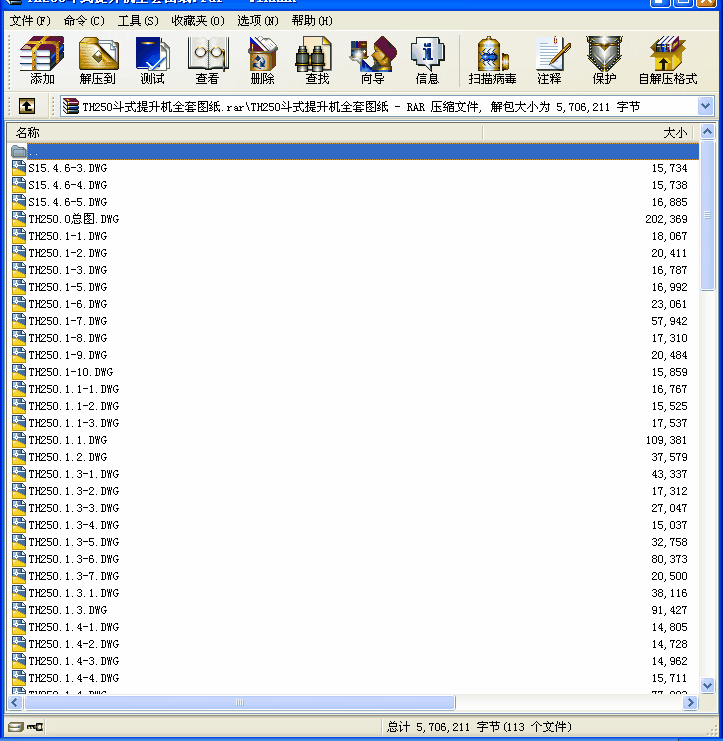Viewport: 723px width, 741px height.
Task: Select file TH250.1.4-2.DWG
Action: (x=74, y=644)
